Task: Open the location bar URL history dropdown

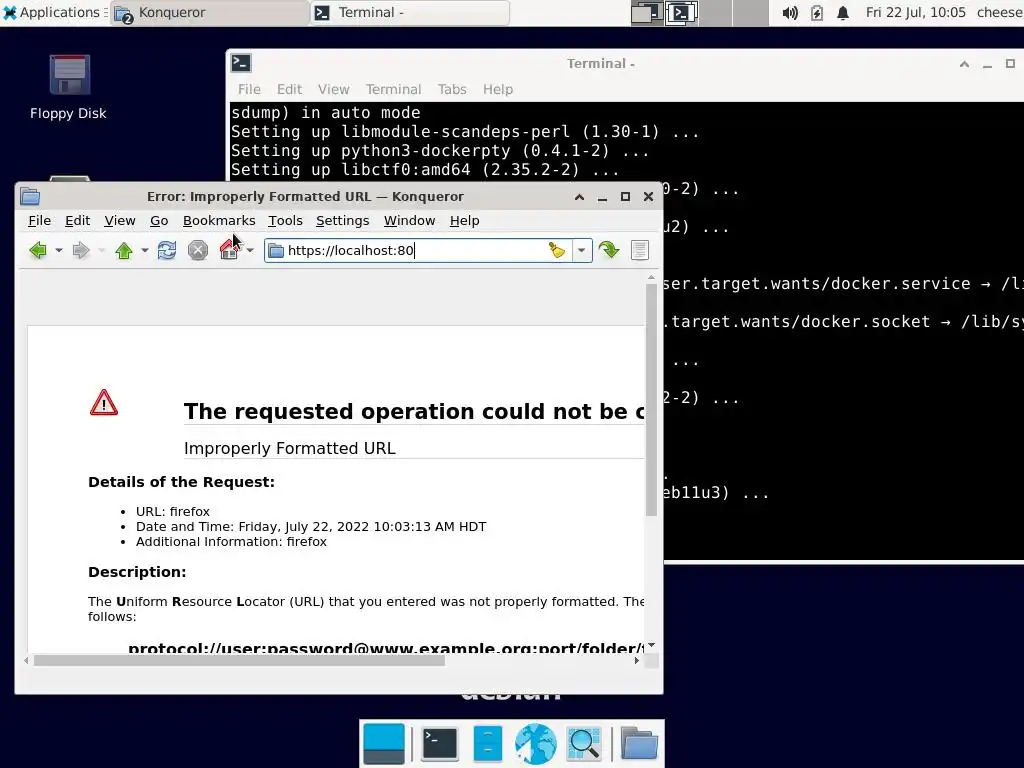Action: pyautogui.click(x=581, y=250)
